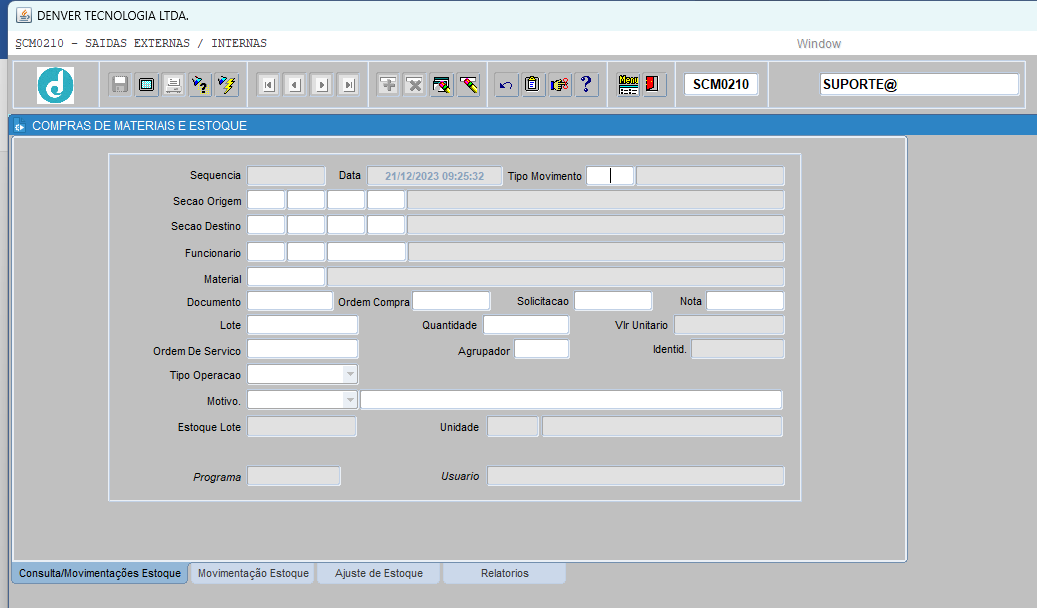The image size is (1037, 608).
Task: Click the Data field showing 21/12/2023 09:25:32
Action: click(x=435, y=176)
